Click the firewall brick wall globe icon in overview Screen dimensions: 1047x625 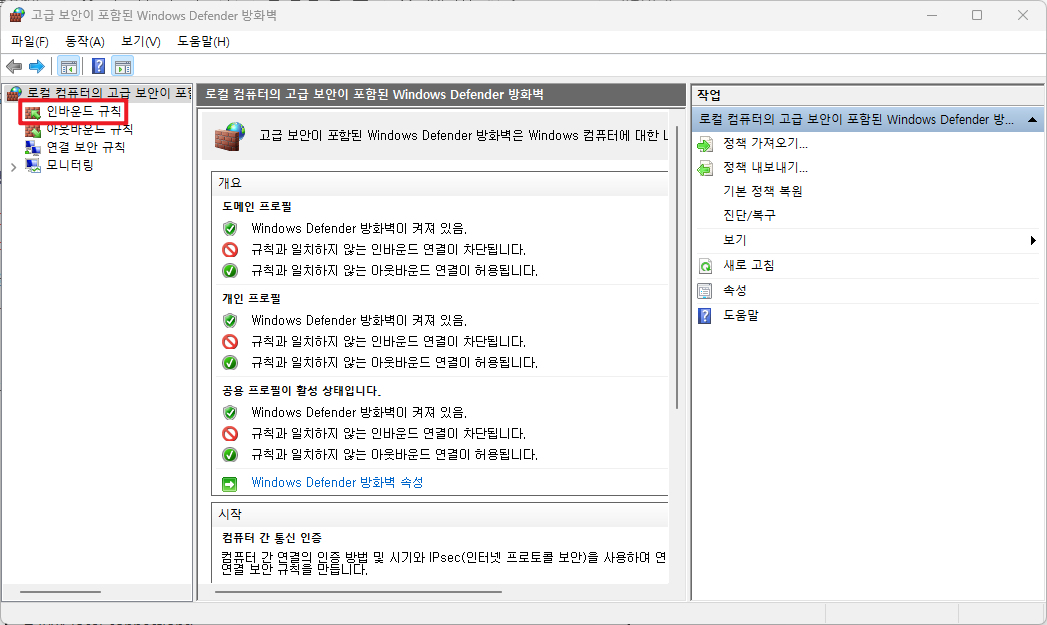click(x=230, y=136)
